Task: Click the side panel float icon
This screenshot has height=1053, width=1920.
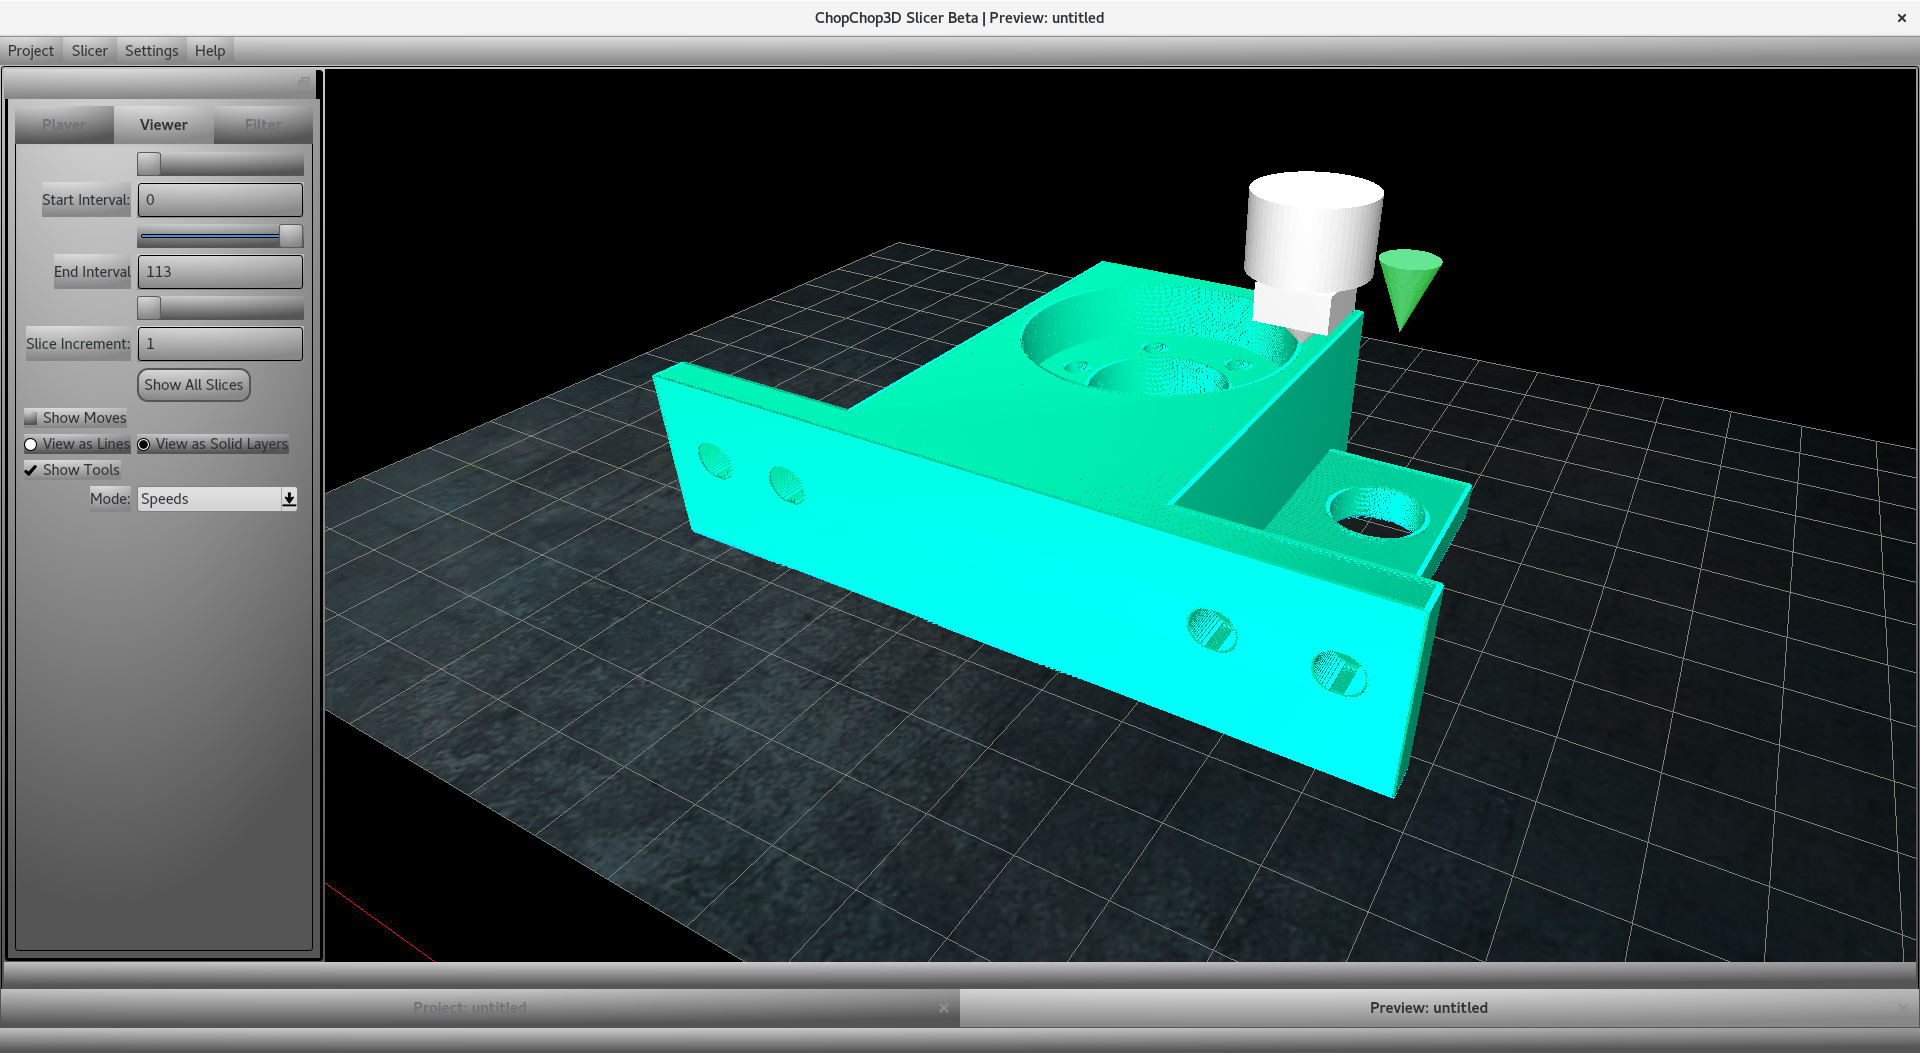Action: [x=304, y=82]
